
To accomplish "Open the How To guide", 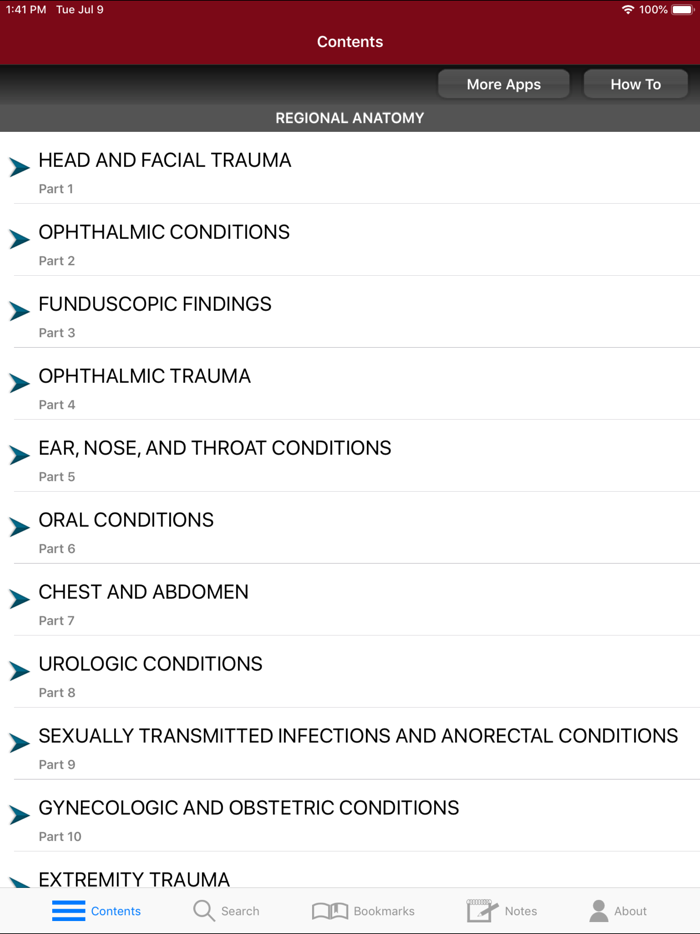I will 635,84.
